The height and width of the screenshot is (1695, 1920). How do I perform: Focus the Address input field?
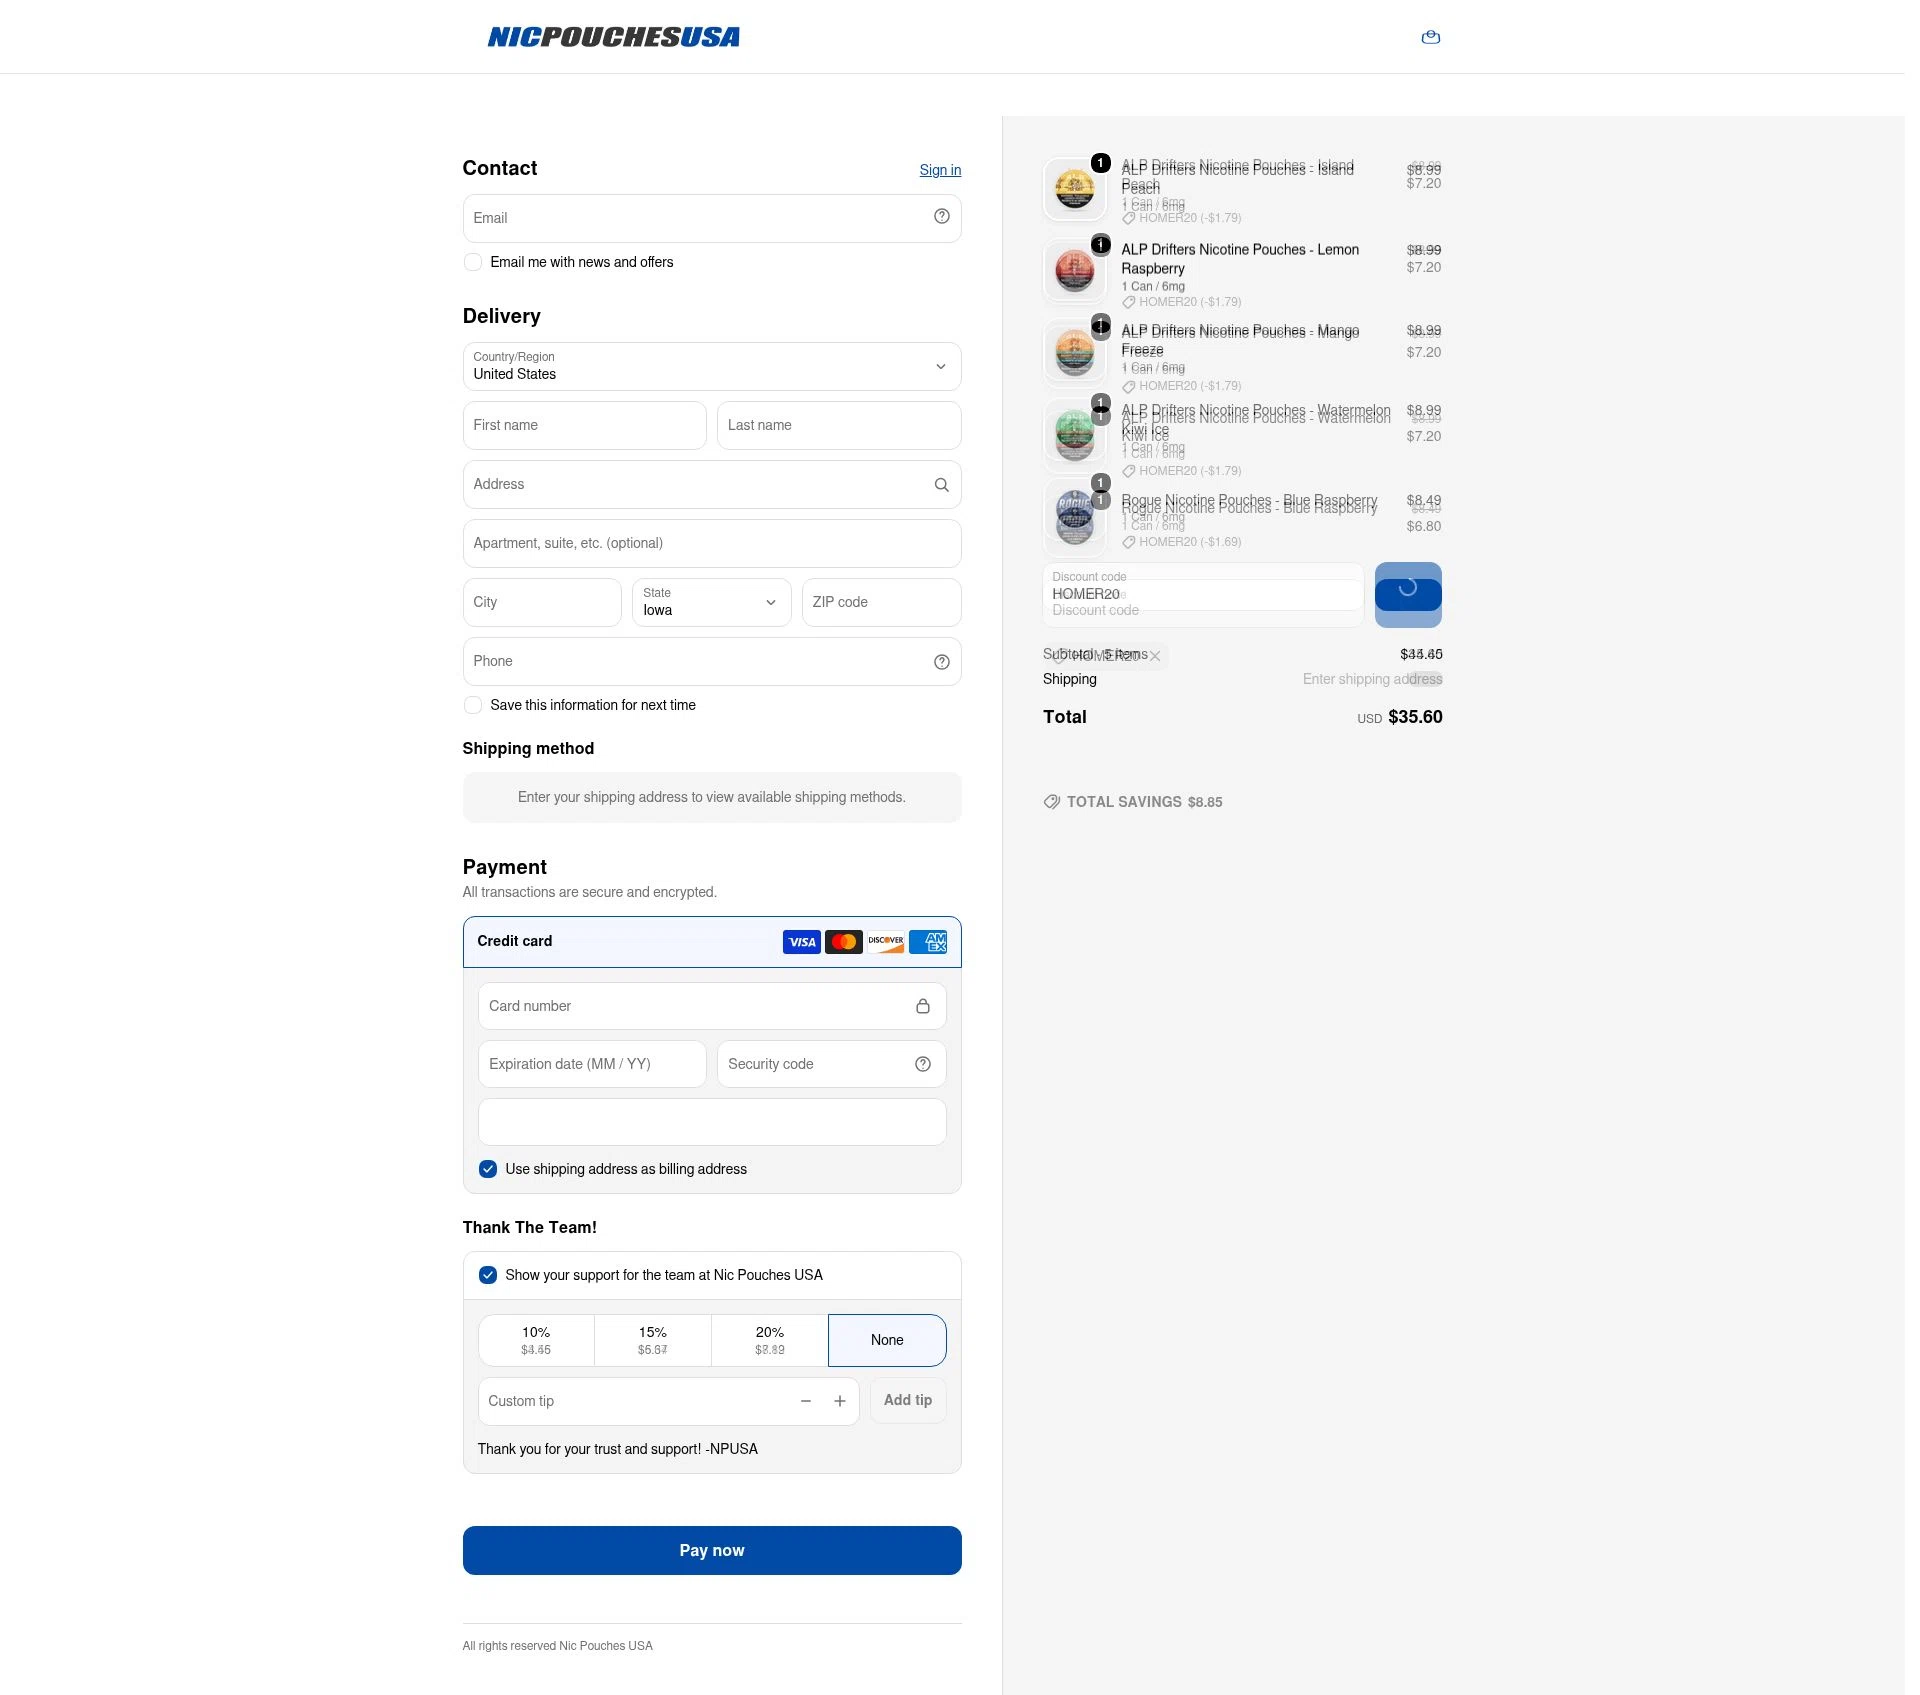coord(712,484)
